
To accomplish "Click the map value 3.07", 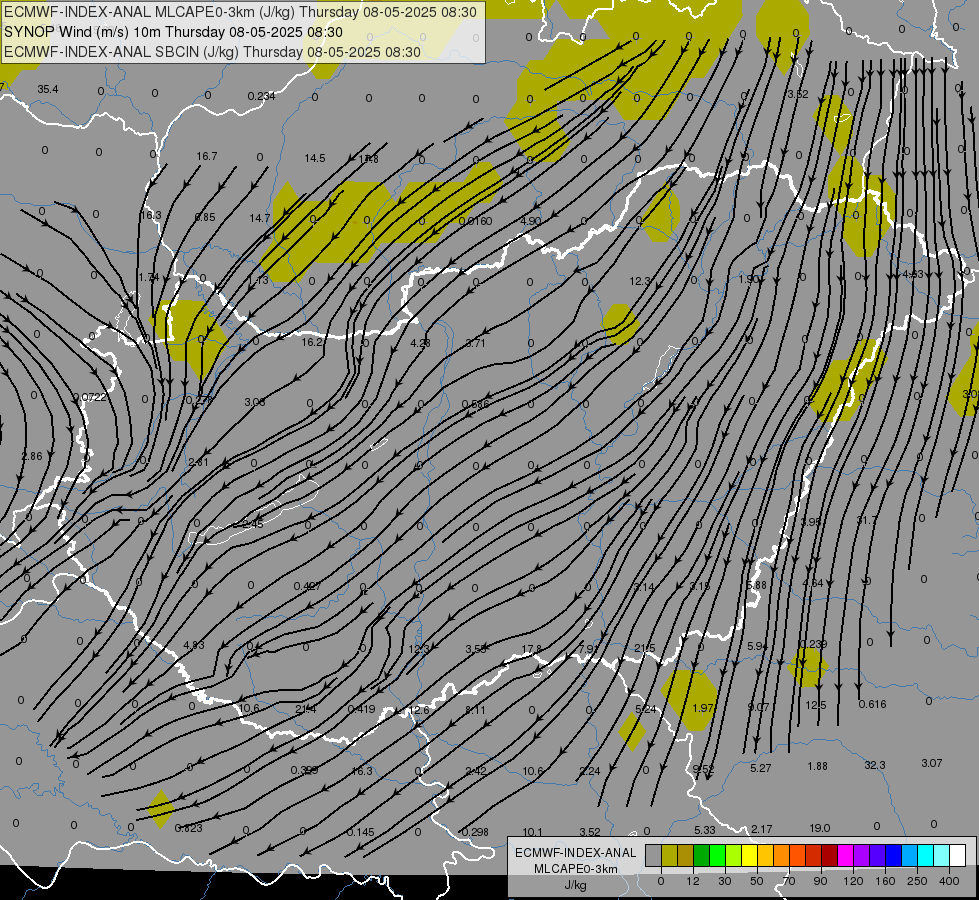I will click(932, 763).
